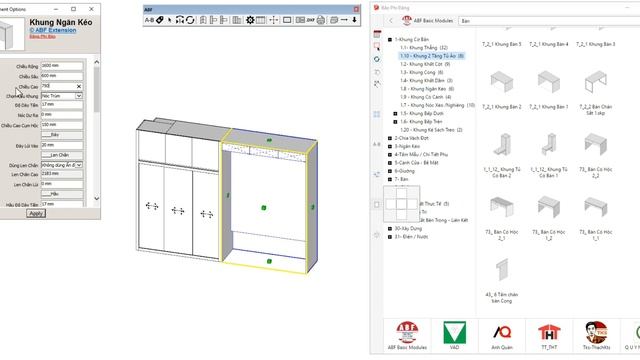This screenshot has width=640, height=360.
Task: Select 1.1- Khung Thẳng (32) category
Action: pyautogui.click(x=424, y=48)
